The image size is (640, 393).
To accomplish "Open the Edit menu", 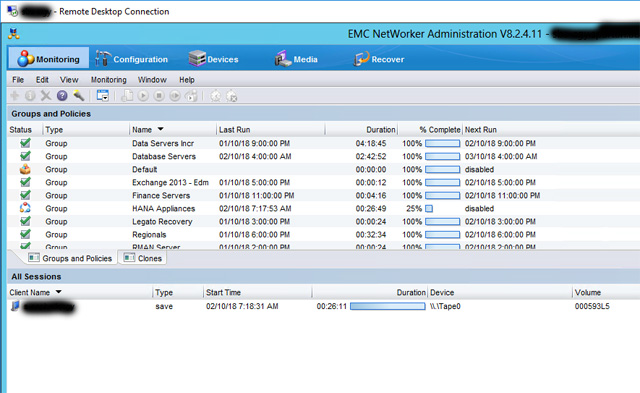I will [42, 80].
